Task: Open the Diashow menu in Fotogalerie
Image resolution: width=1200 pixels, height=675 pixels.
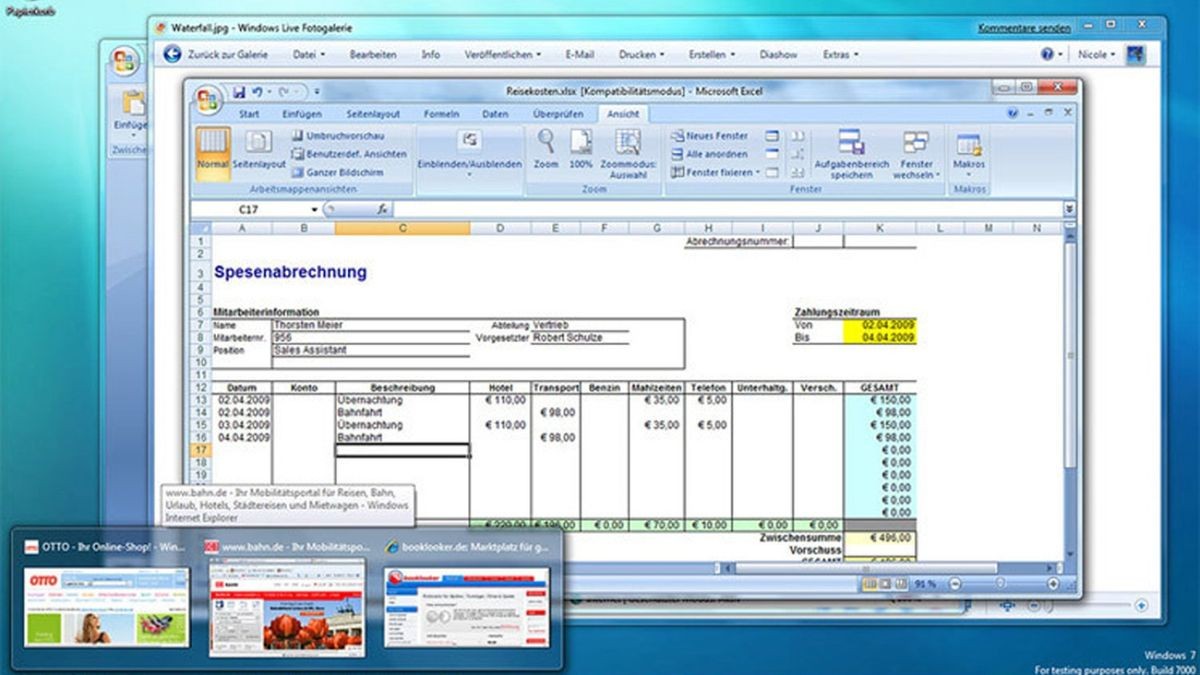Action: click(x=779, y=54)
